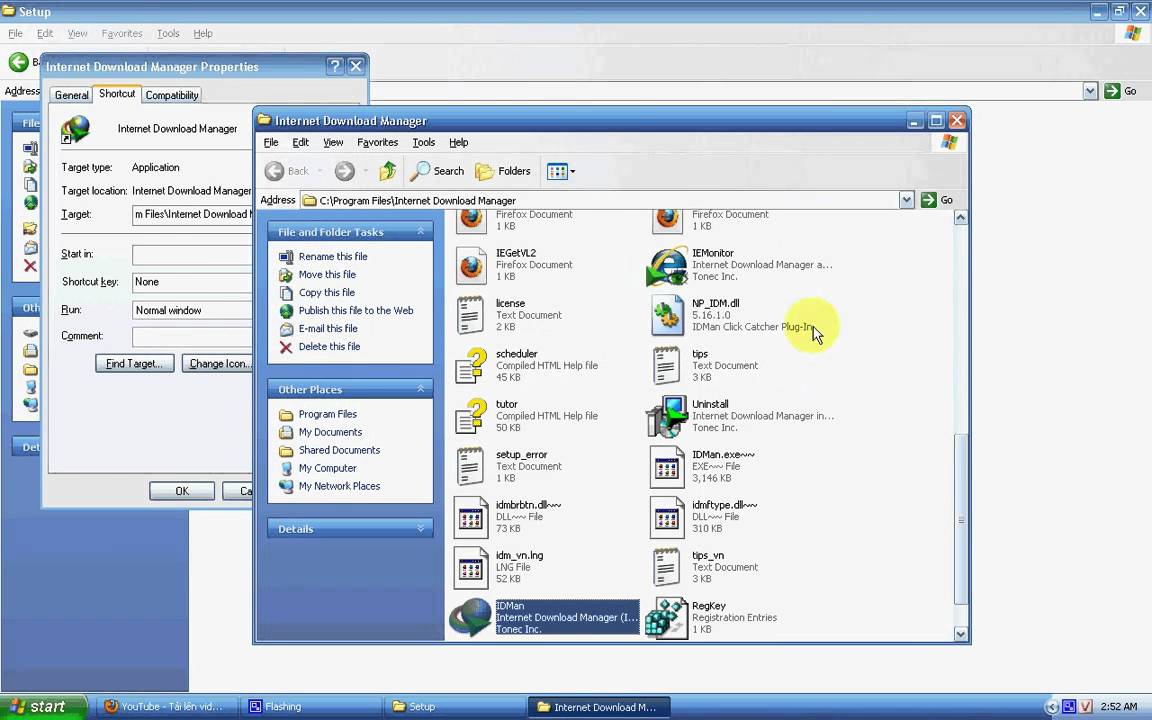This screenshot has height=720, width=1152.
Task: Select the license text document icon
Action: pos(471,315)
